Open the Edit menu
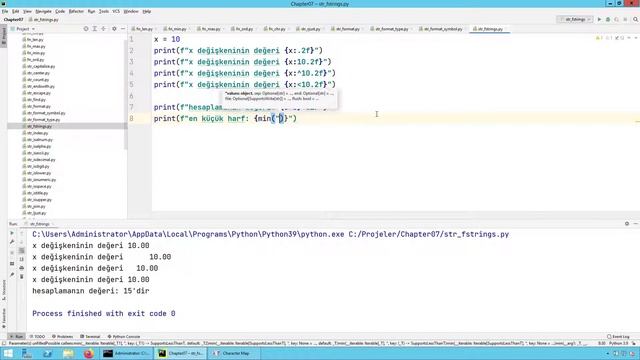The height and width of the screenshot is (360, 640). [x=16, y=11]
